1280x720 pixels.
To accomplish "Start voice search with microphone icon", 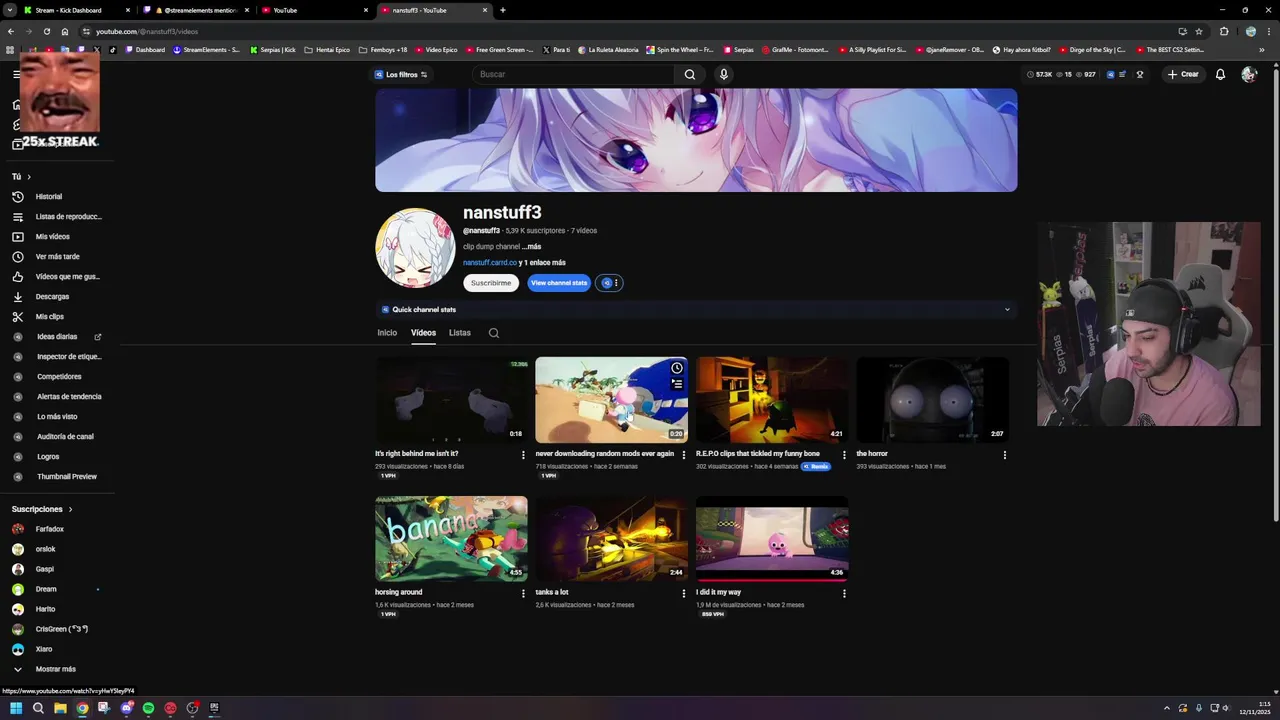I will (724, 74).
